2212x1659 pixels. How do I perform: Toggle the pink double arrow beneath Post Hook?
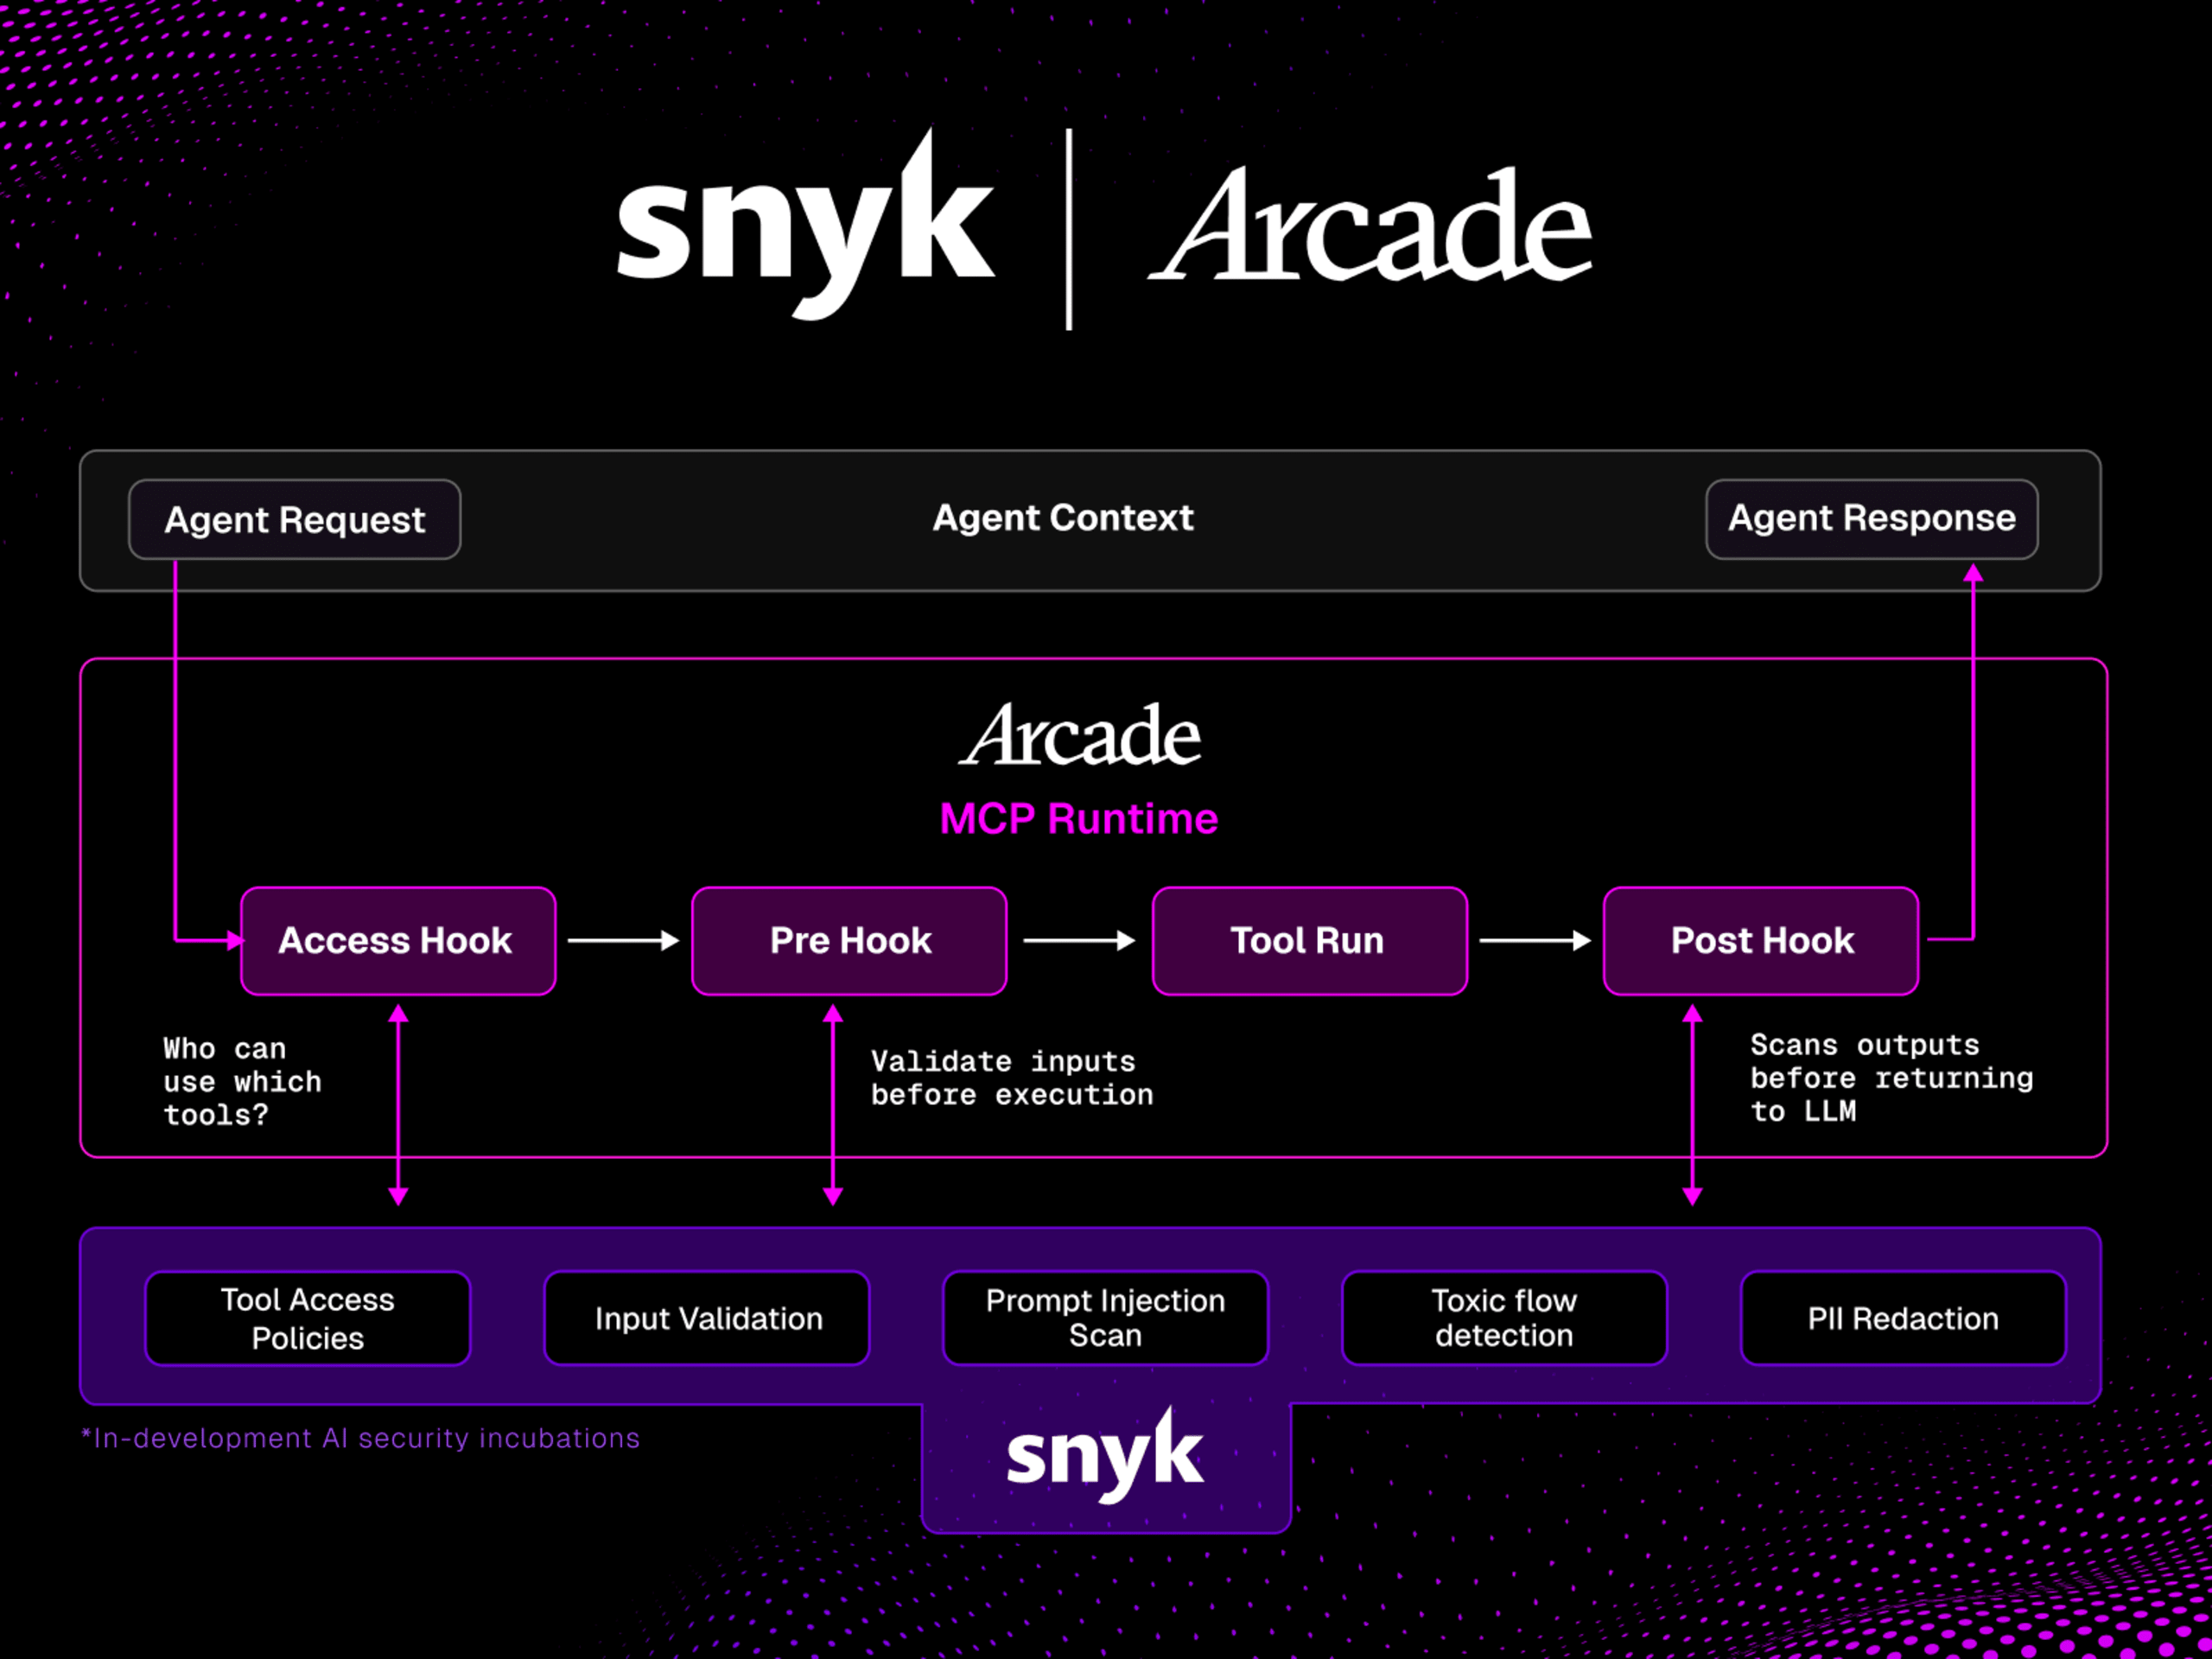point(1692,1105)
